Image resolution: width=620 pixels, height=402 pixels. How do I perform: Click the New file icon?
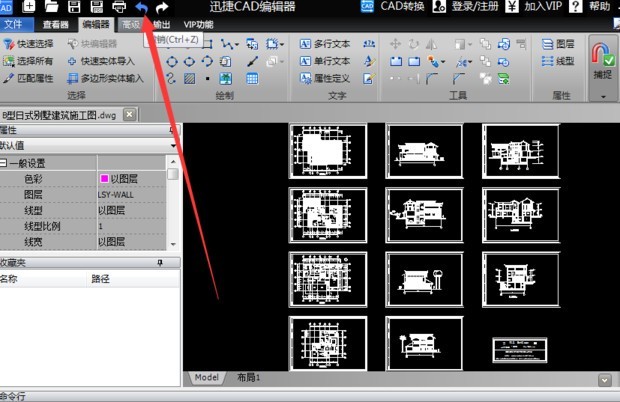coord(28,6)
